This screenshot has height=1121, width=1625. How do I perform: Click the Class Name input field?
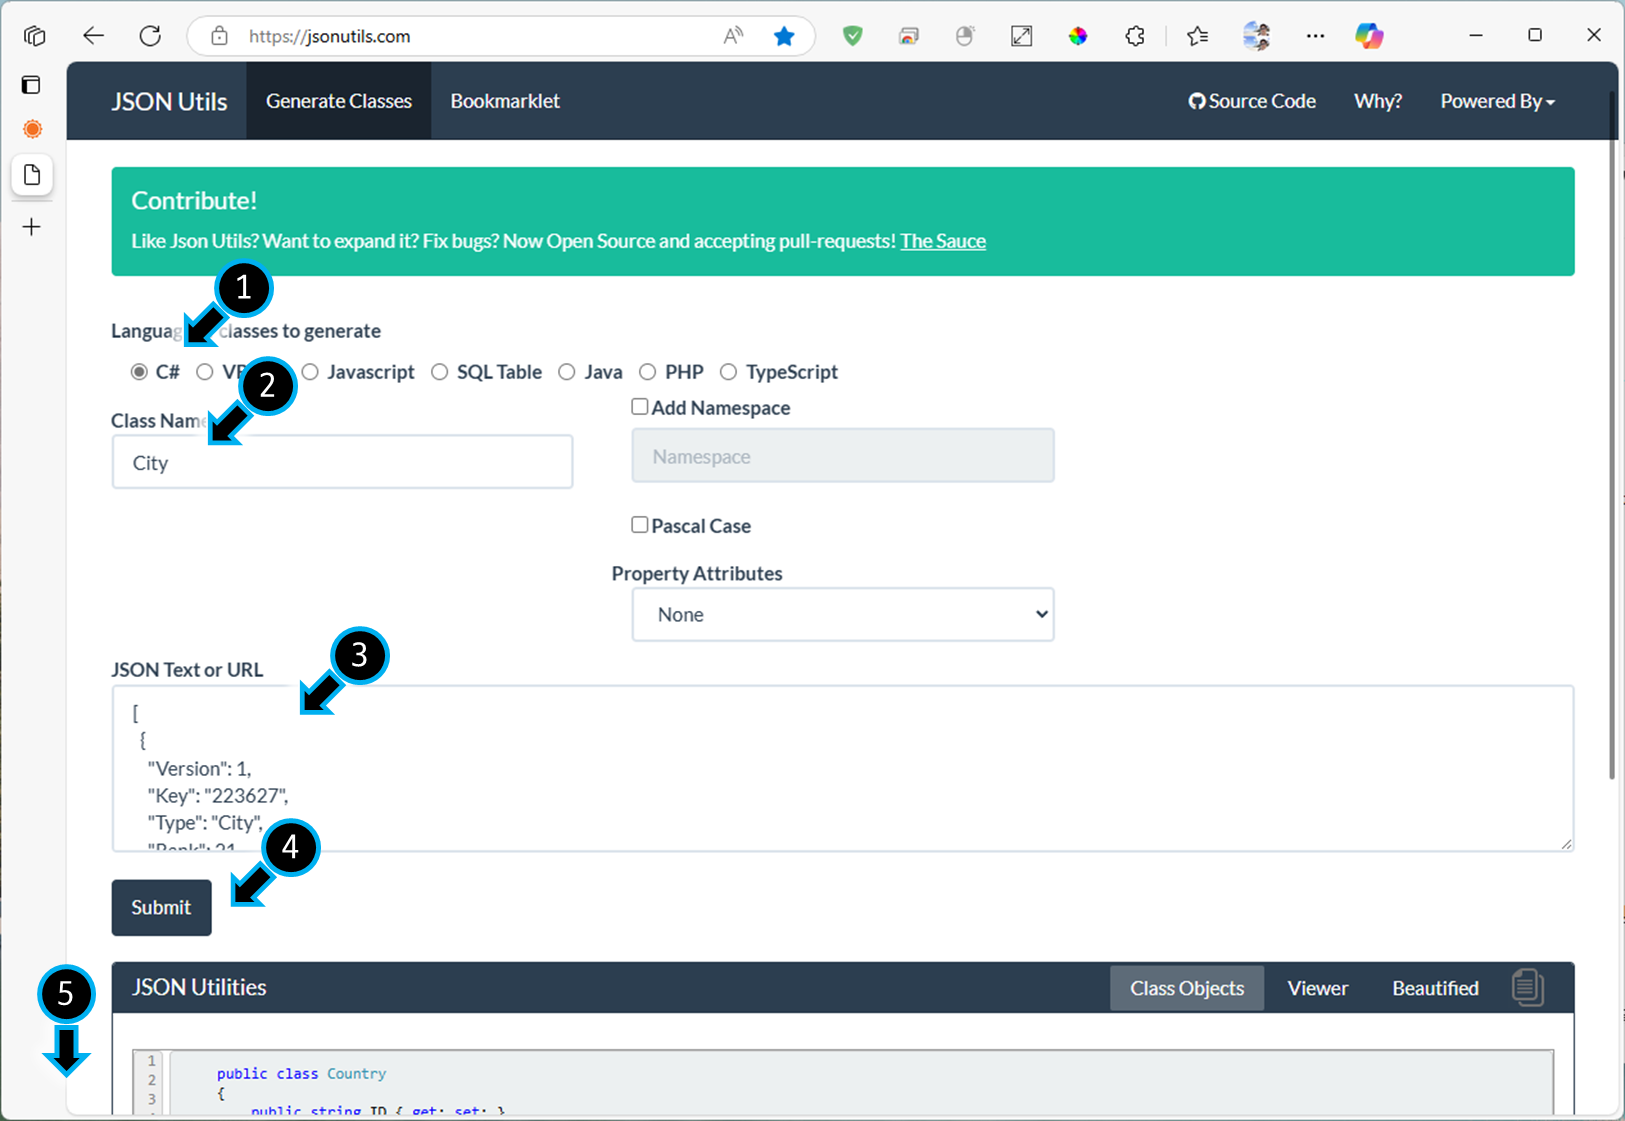coord(342,462)
